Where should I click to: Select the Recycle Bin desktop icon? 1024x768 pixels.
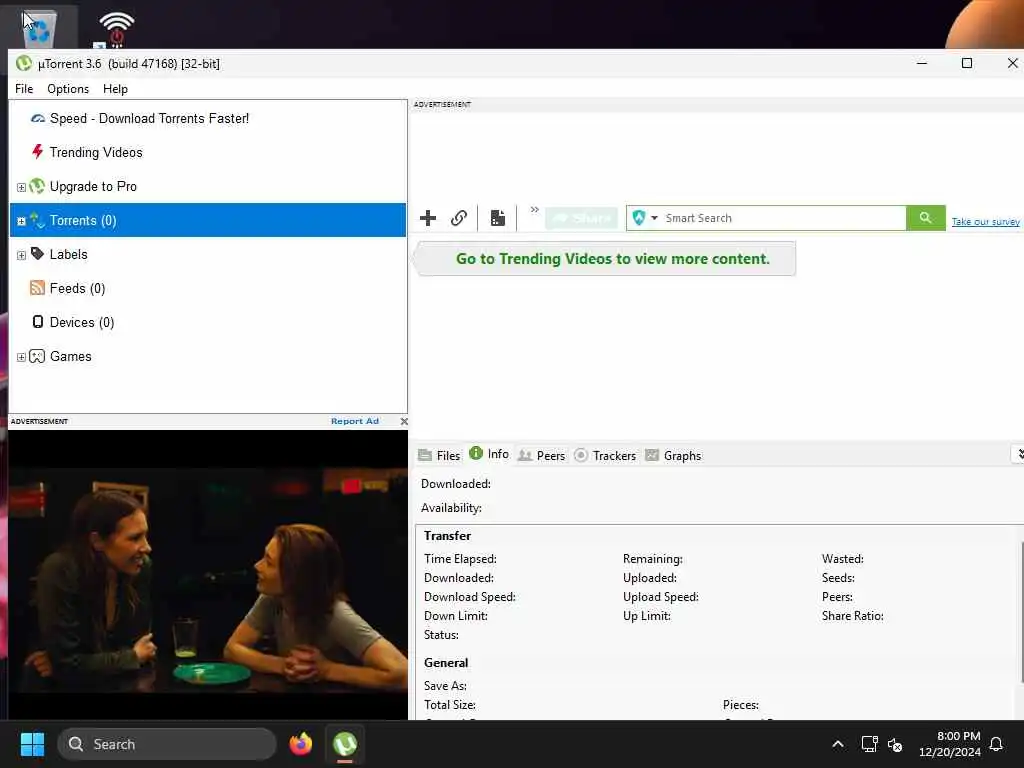point(39,27)
